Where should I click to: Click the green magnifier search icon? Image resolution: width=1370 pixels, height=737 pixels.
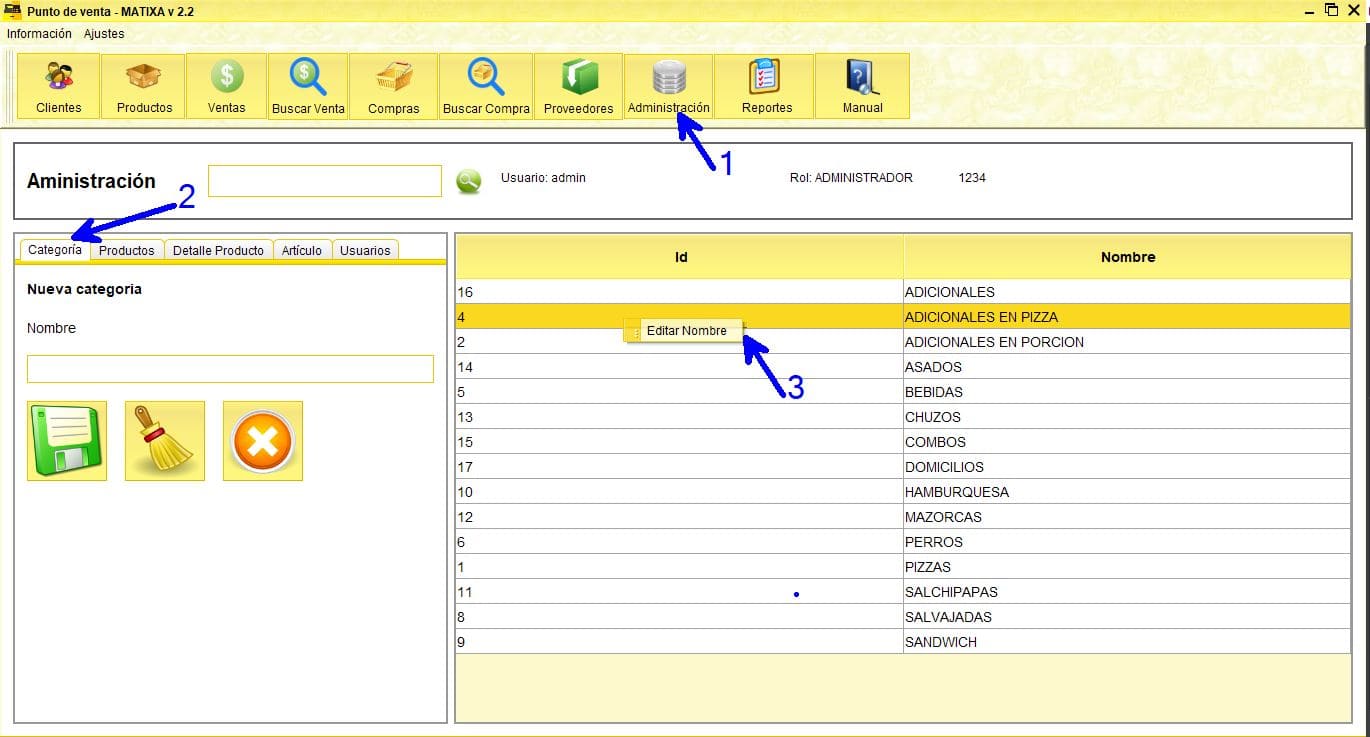pyautogui.click(x=469, y=181)
